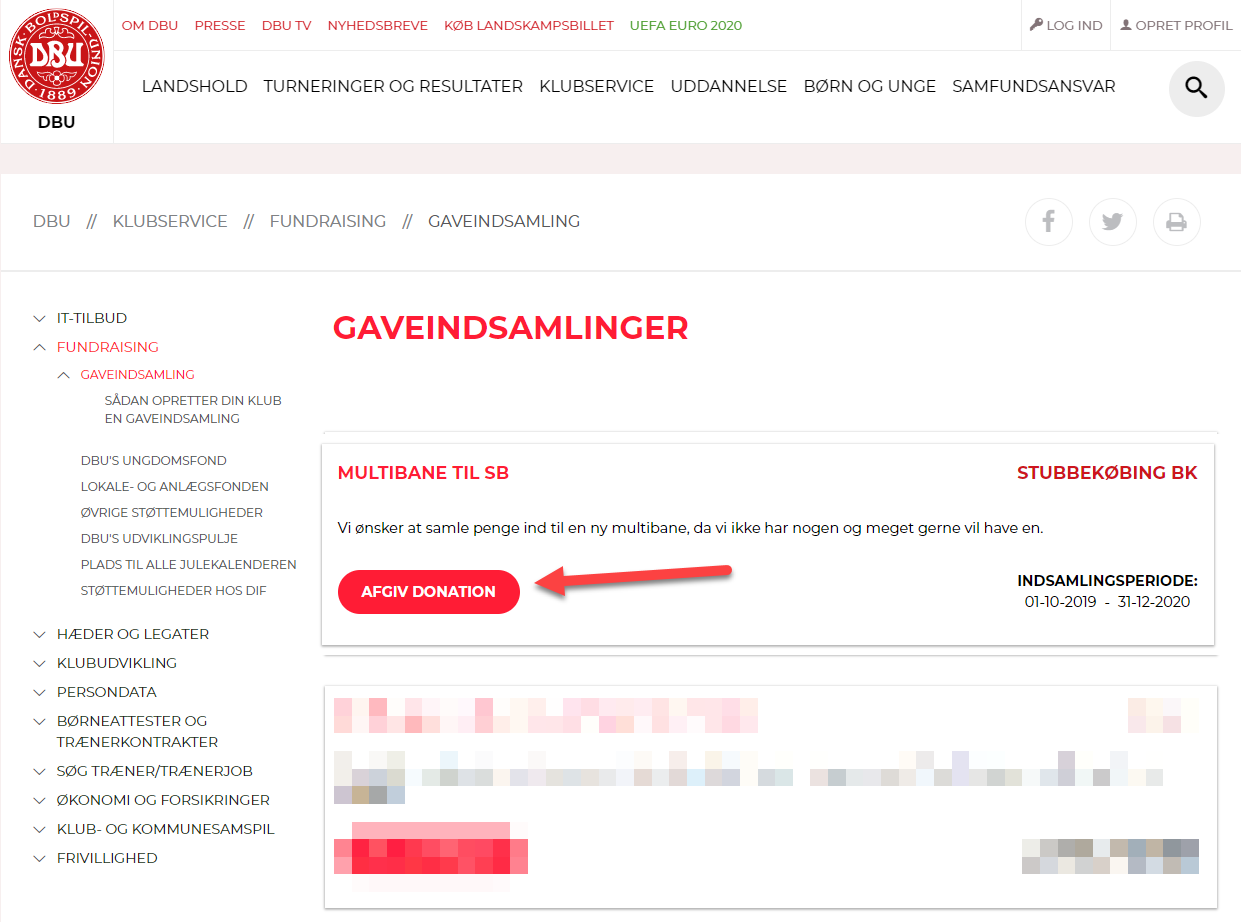Click the DBU logo
This screenshot has width=1241, height=922.
(57, 58)
